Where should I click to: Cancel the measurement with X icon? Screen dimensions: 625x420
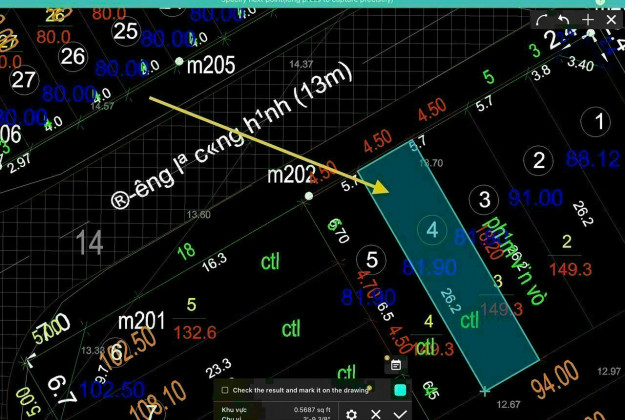coord(375,414)
